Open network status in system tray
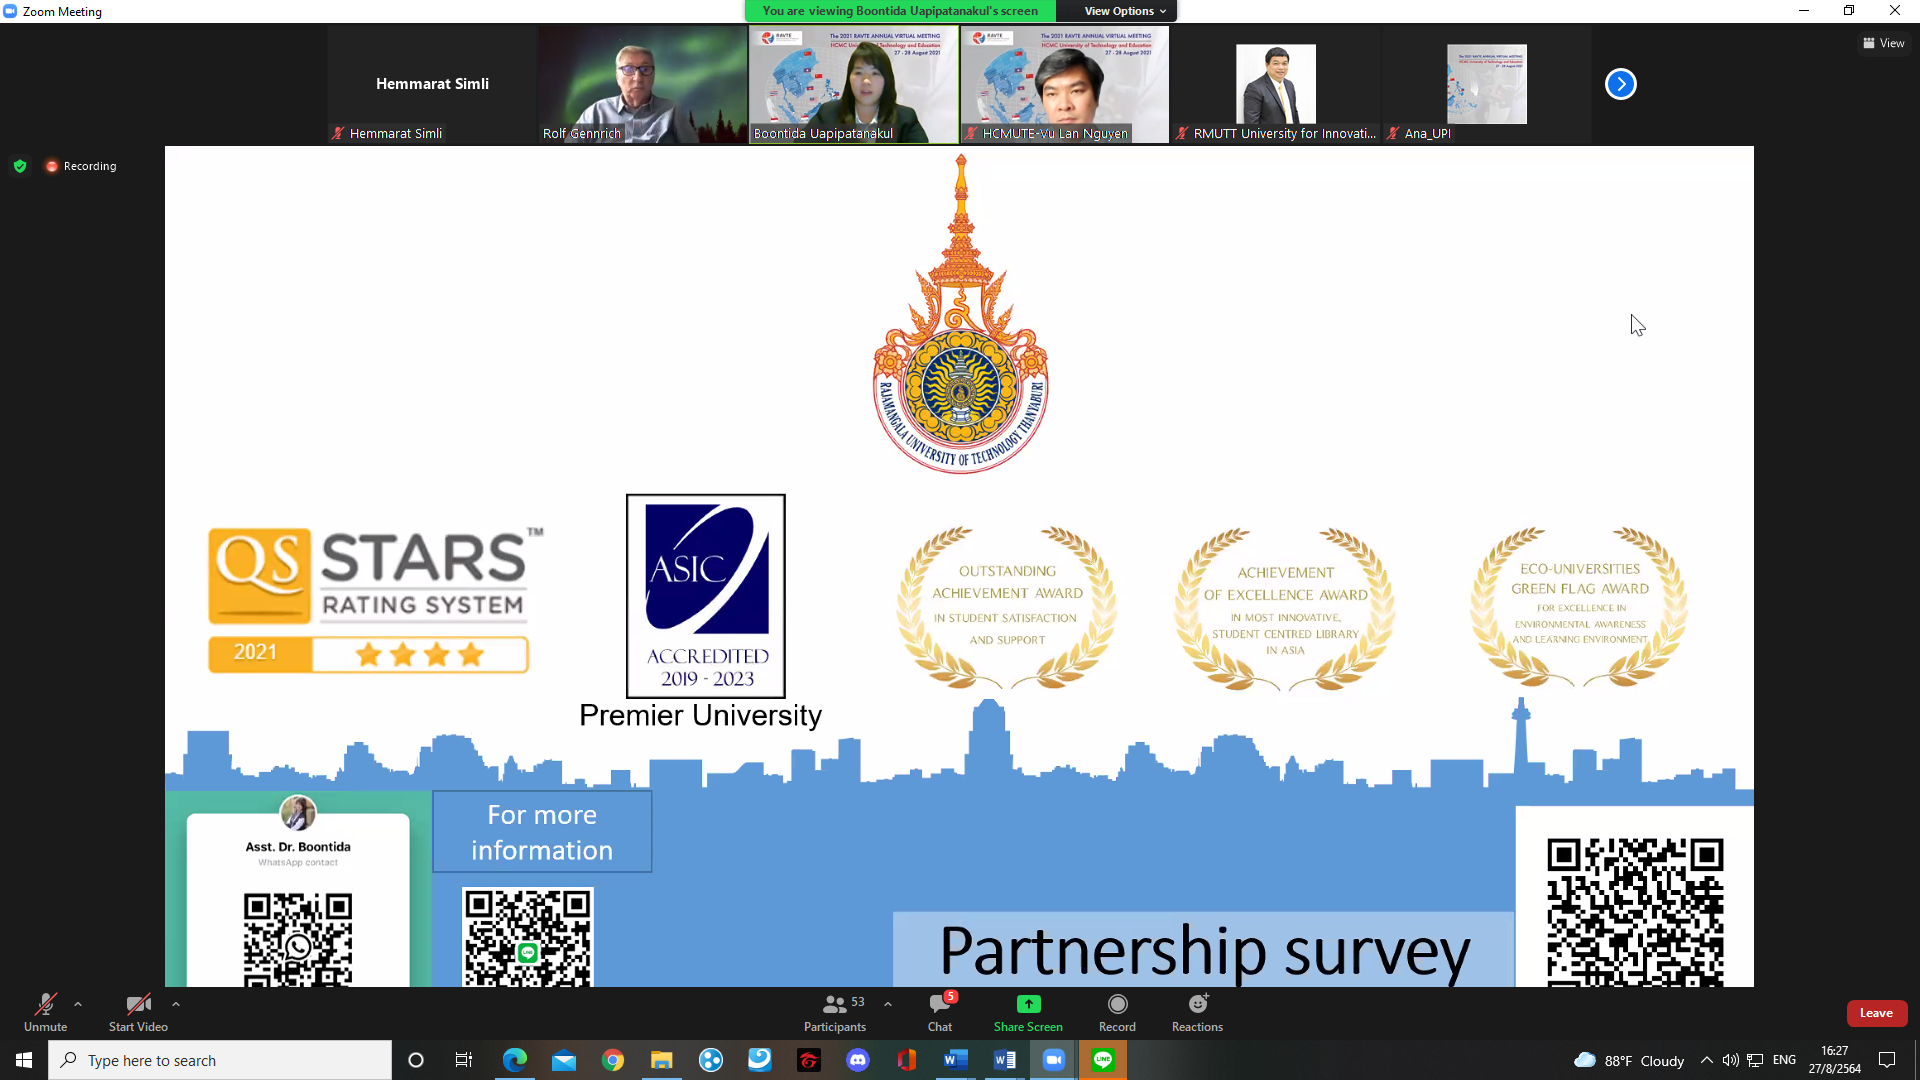Image resolution: width=1920 pixels, height=1080 pixels. (x=1755, y=1060)
